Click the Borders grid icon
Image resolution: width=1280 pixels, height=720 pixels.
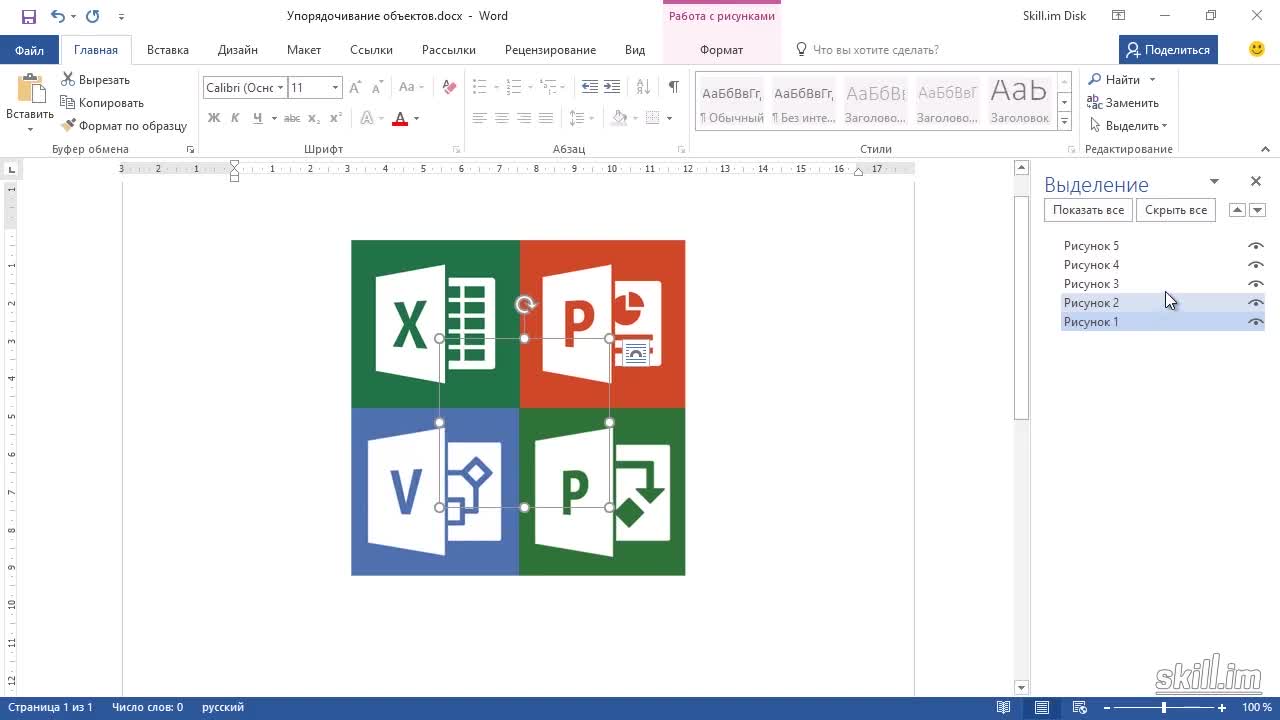[x=652, y=118]
